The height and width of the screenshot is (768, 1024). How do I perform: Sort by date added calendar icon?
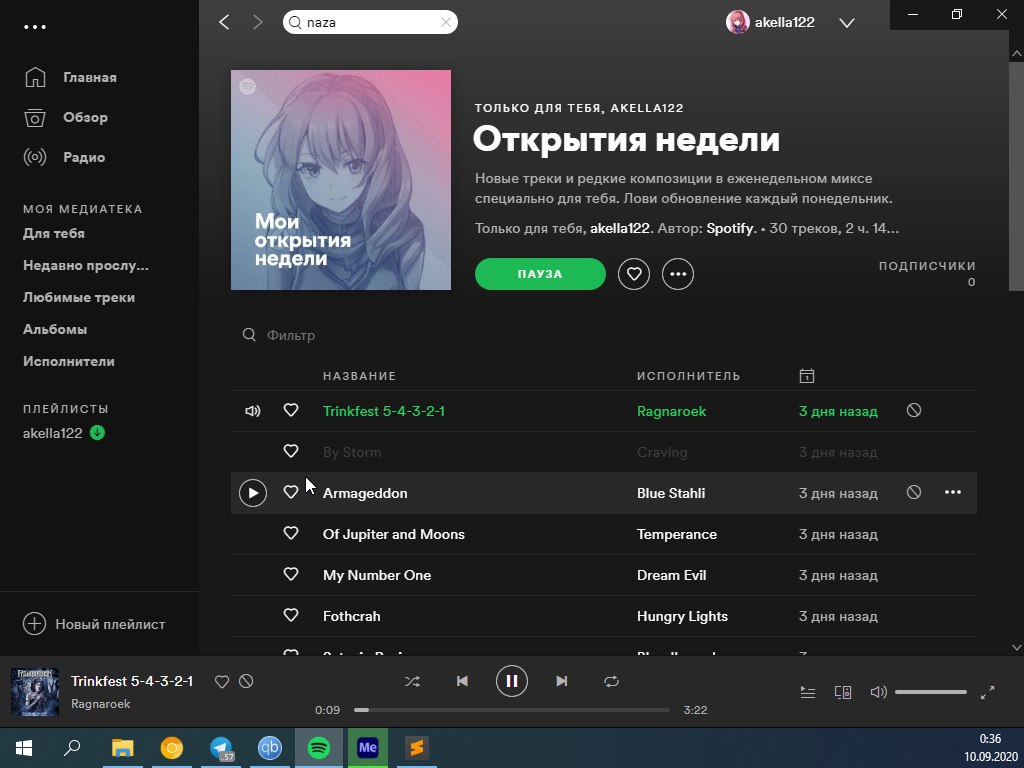tap(807, 376)
